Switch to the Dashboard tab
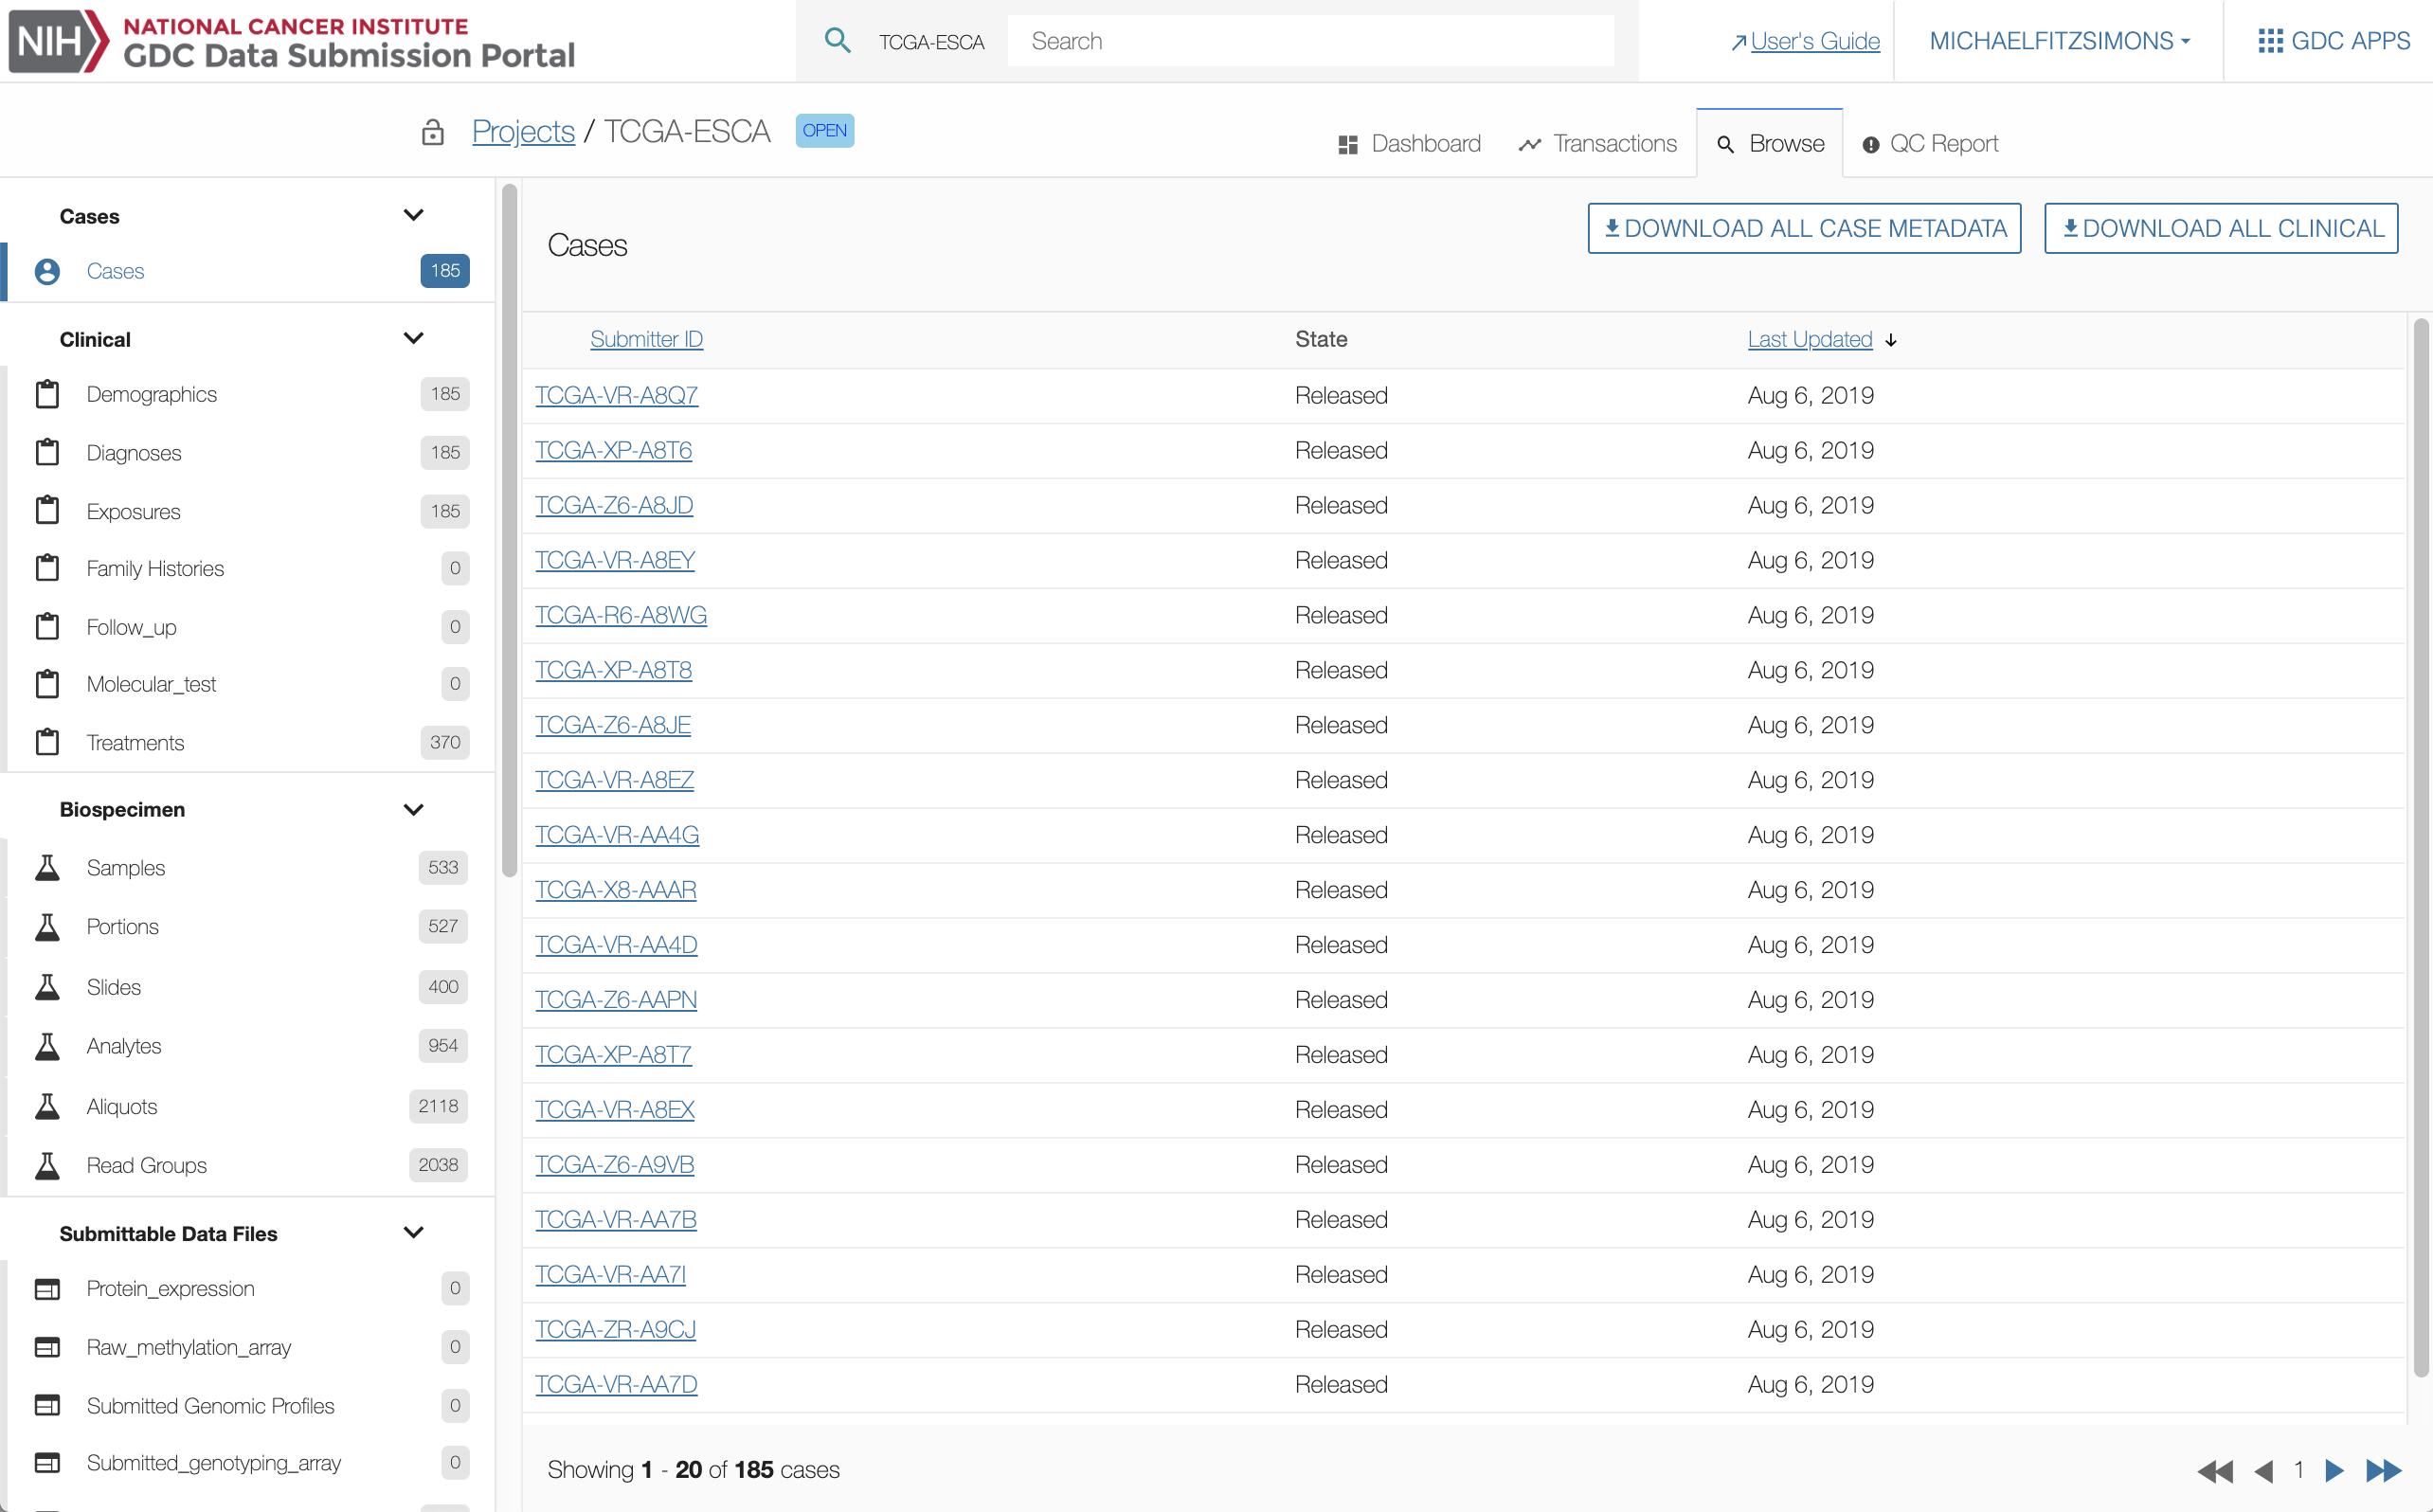 (1409, 144)
